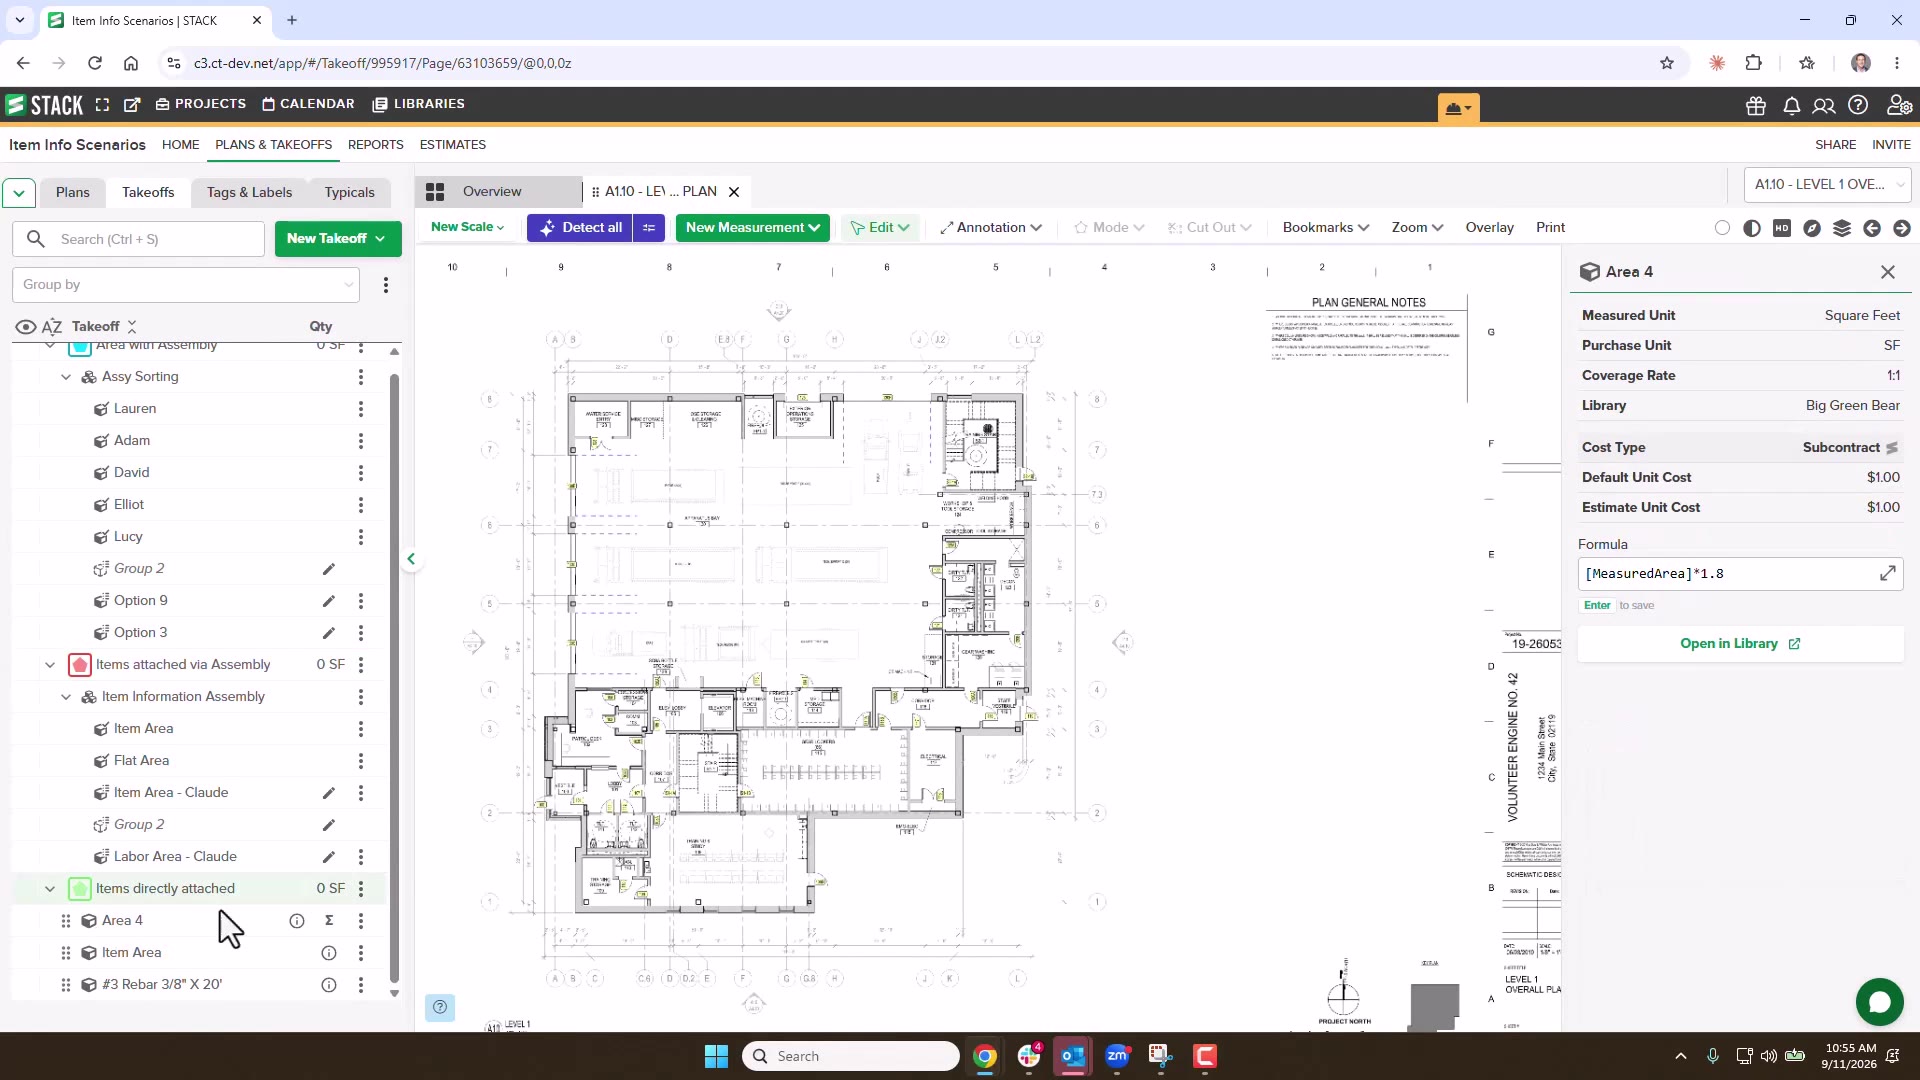Open the Overview plan tab
This screenshot has height=1080, width=1920.
500,191
